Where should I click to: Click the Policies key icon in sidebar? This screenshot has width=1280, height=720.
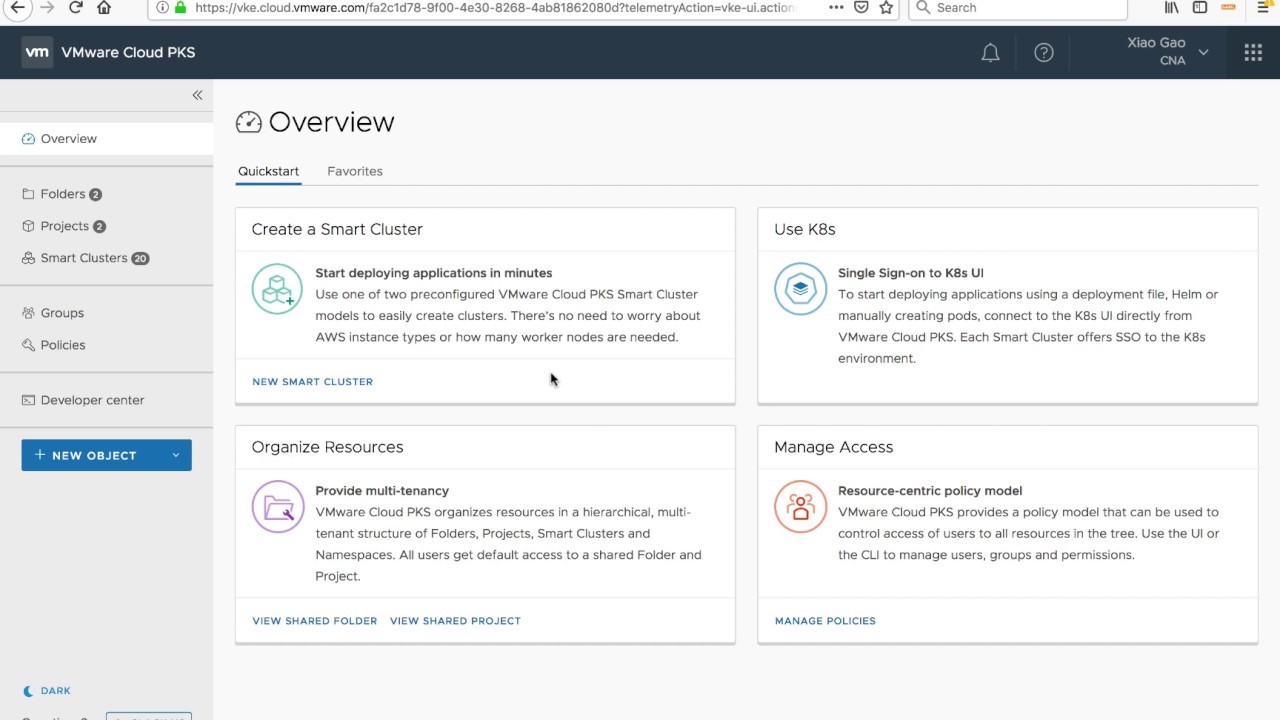point(29,345)
